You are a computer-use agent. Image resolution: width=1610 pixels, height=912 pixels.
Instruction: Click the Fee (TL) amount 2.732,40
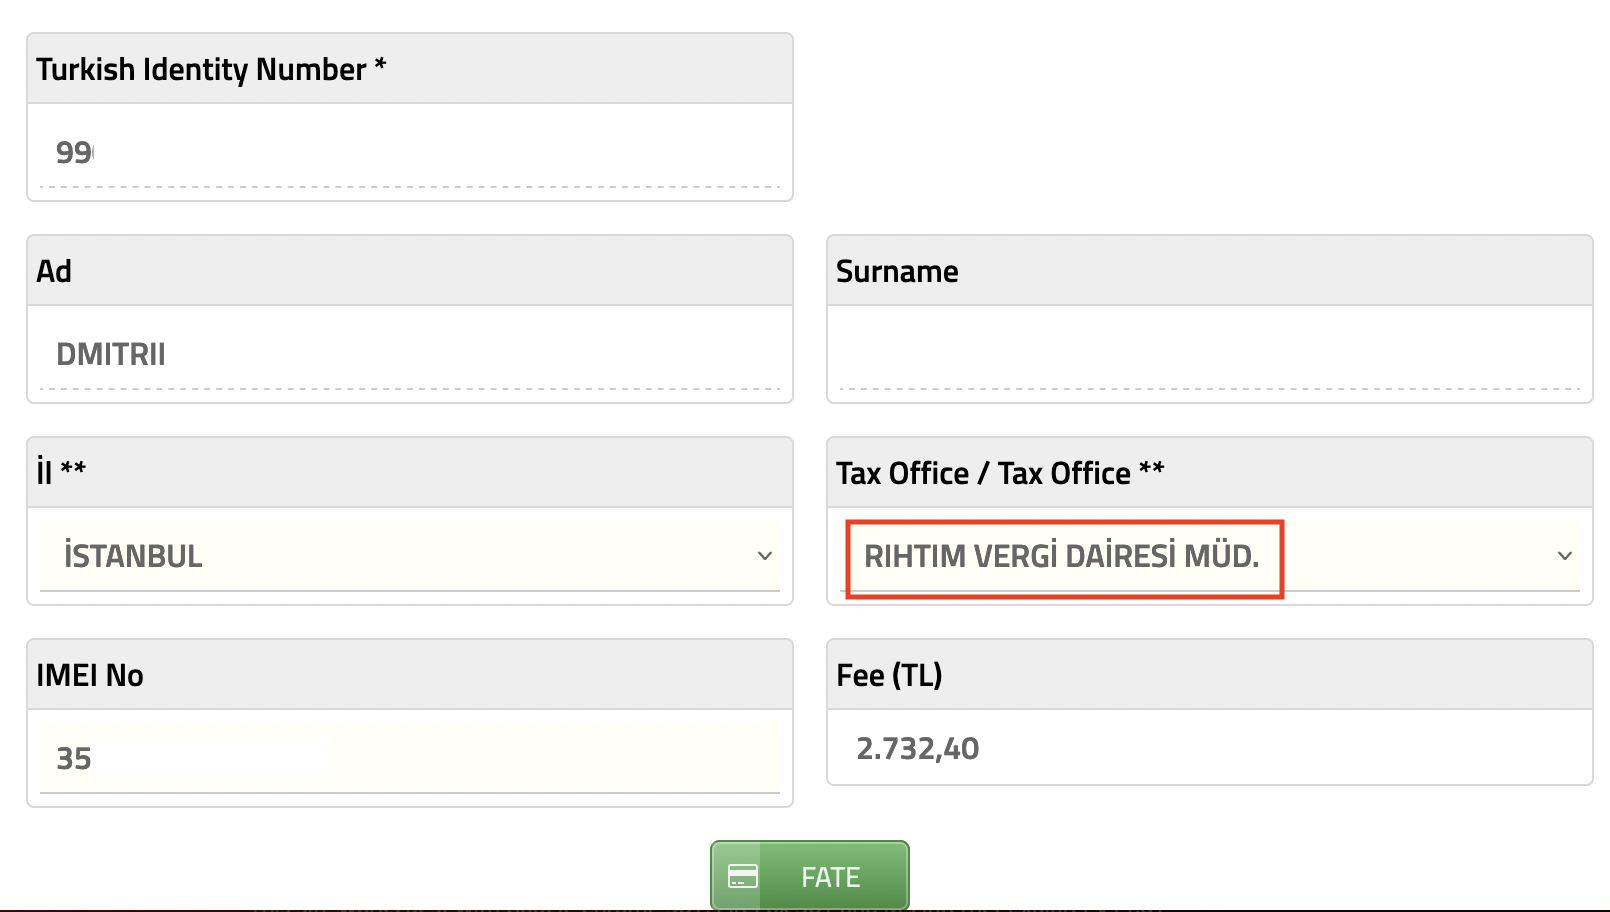tap(918, 748)
